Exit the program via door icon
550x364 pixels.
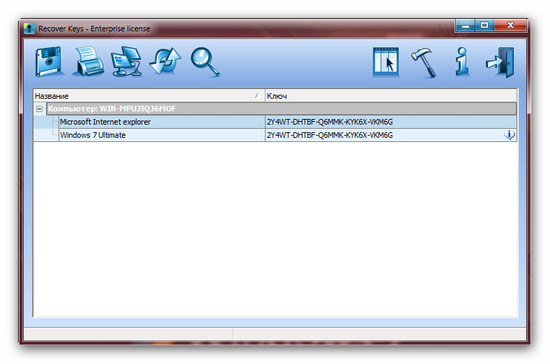[x=501, y=62]
